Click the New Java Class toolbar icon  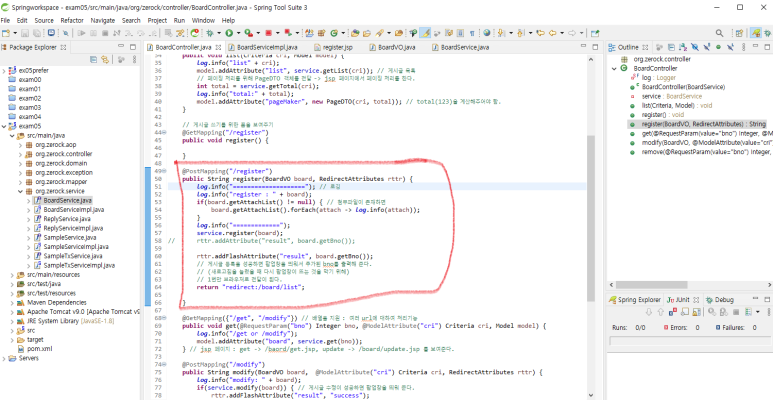[x=334, y=33]
